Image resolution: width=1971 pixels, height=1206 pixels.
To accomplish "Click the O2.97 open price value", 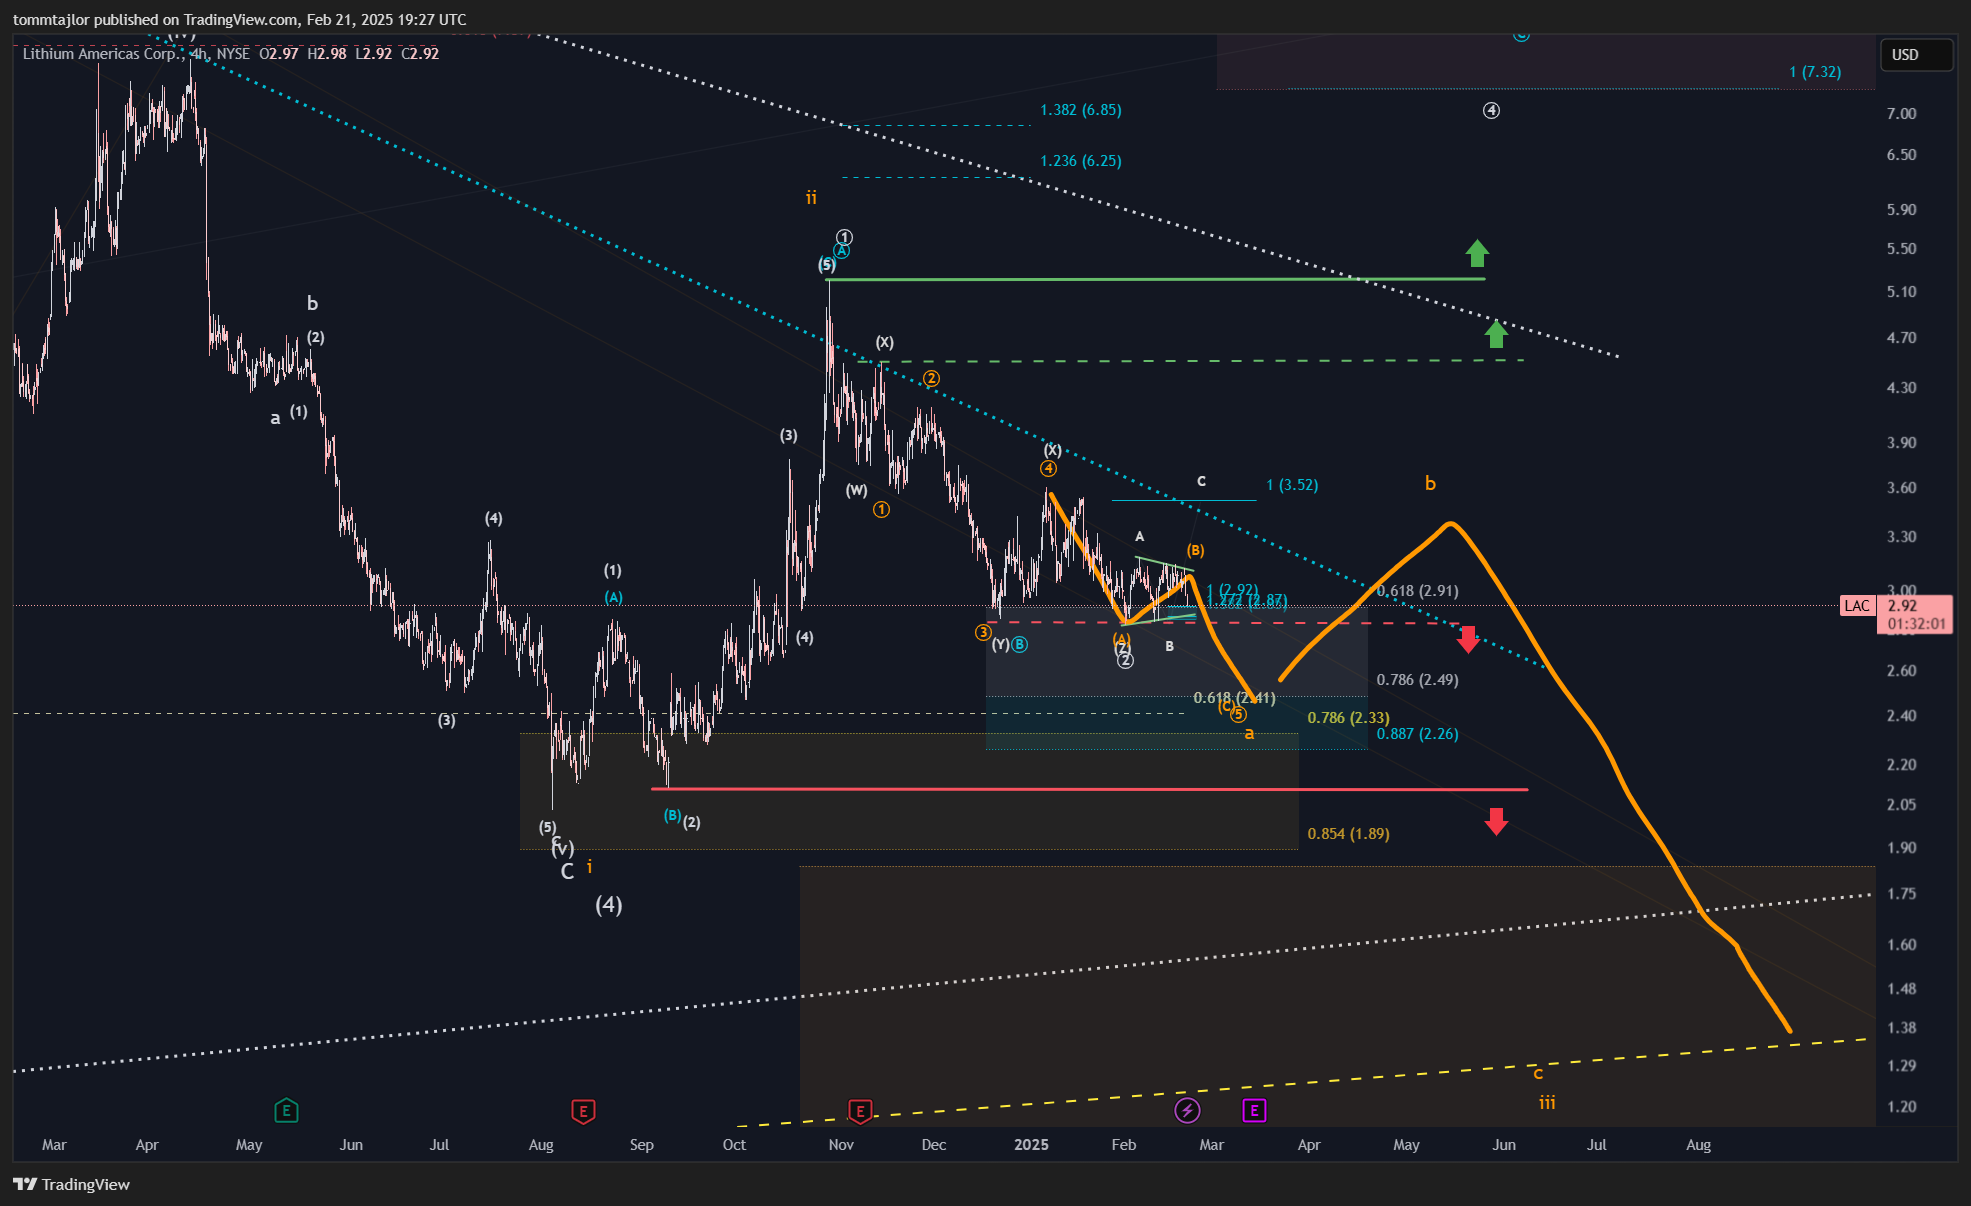I will click(279, 54).
